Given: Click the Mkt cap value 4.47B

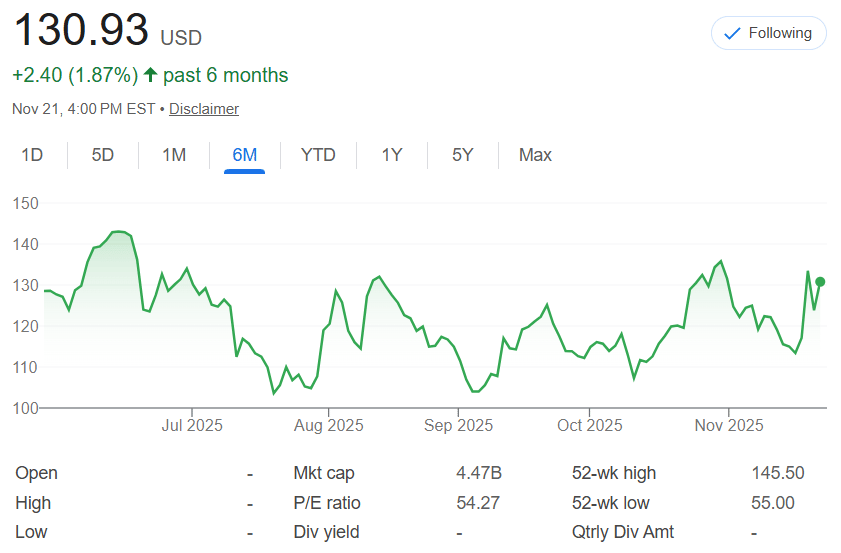Looking at the screenshot, I should pyautogui.click(x=478, y=473).
